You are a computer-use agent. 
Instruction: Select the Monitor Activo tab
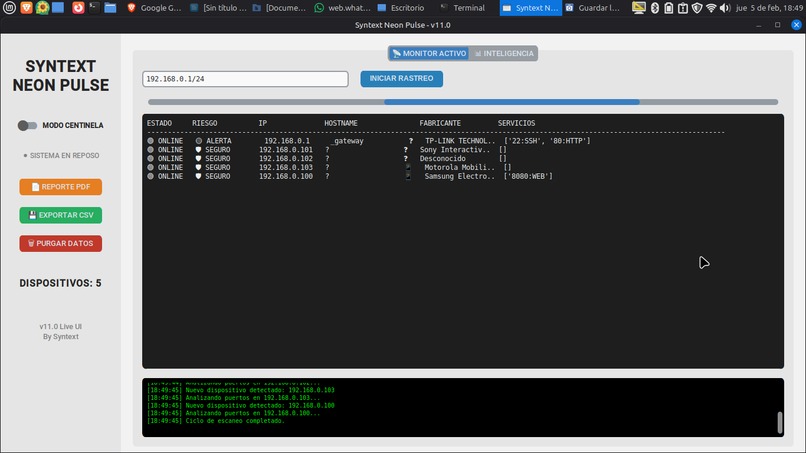429,53
